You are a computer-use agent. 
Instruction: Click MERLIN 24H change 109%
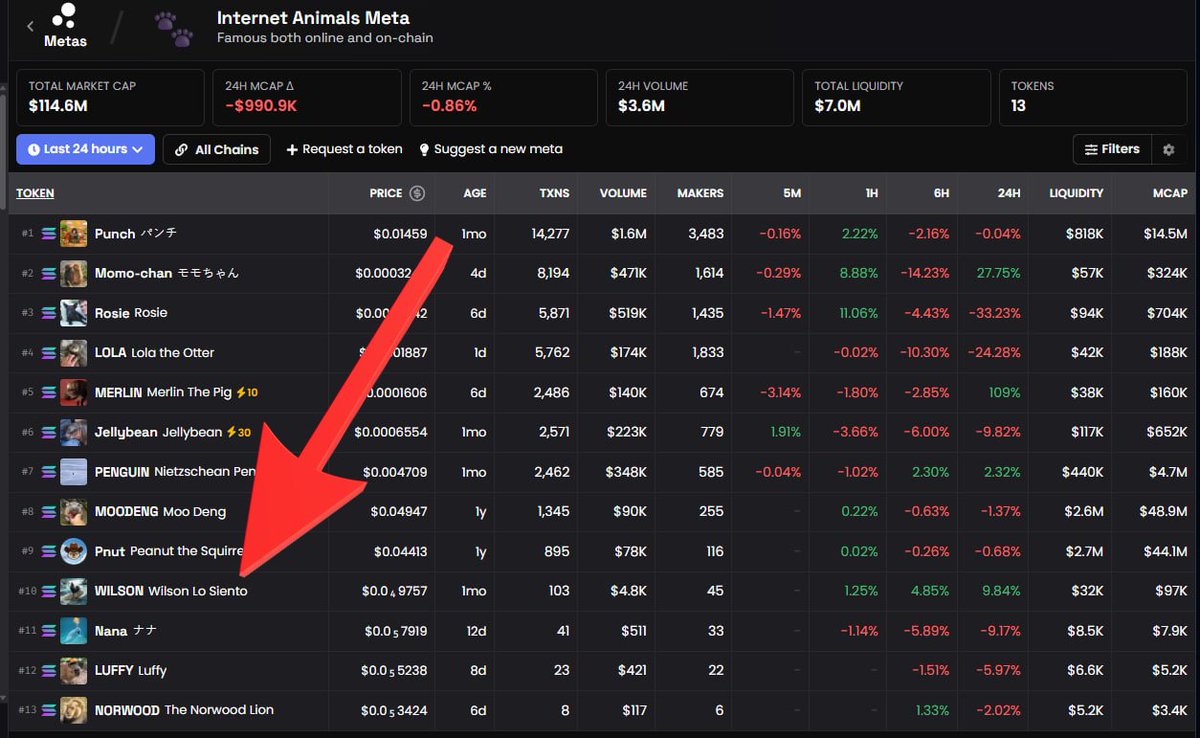pos(1004,392)
